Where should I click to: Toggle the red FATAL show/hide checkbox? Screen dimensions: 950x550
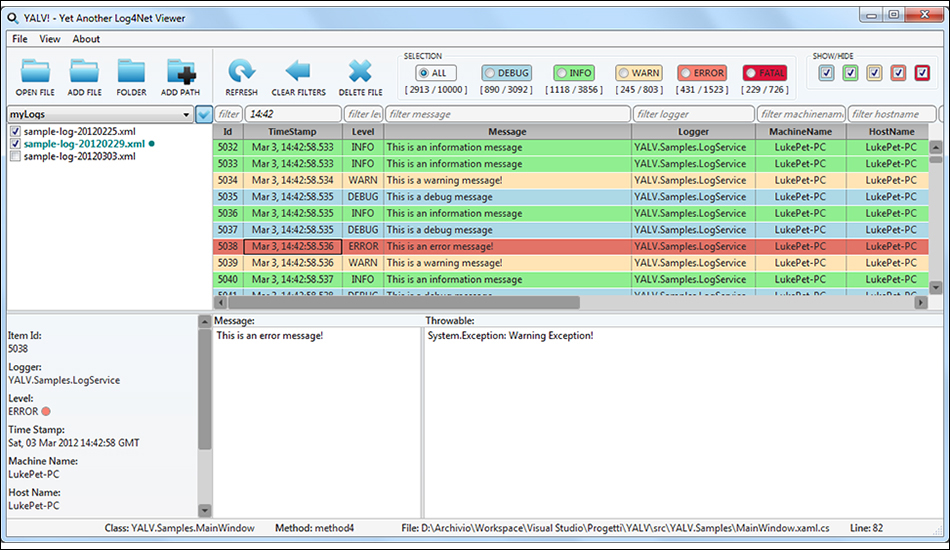click(x=922, y=73)
